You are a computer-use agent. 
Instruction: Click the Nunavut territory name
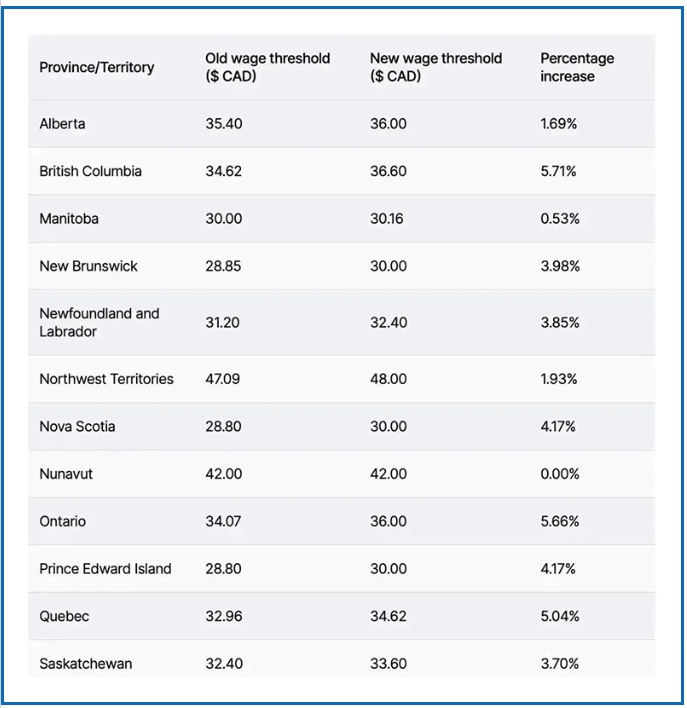click(66, 474)
